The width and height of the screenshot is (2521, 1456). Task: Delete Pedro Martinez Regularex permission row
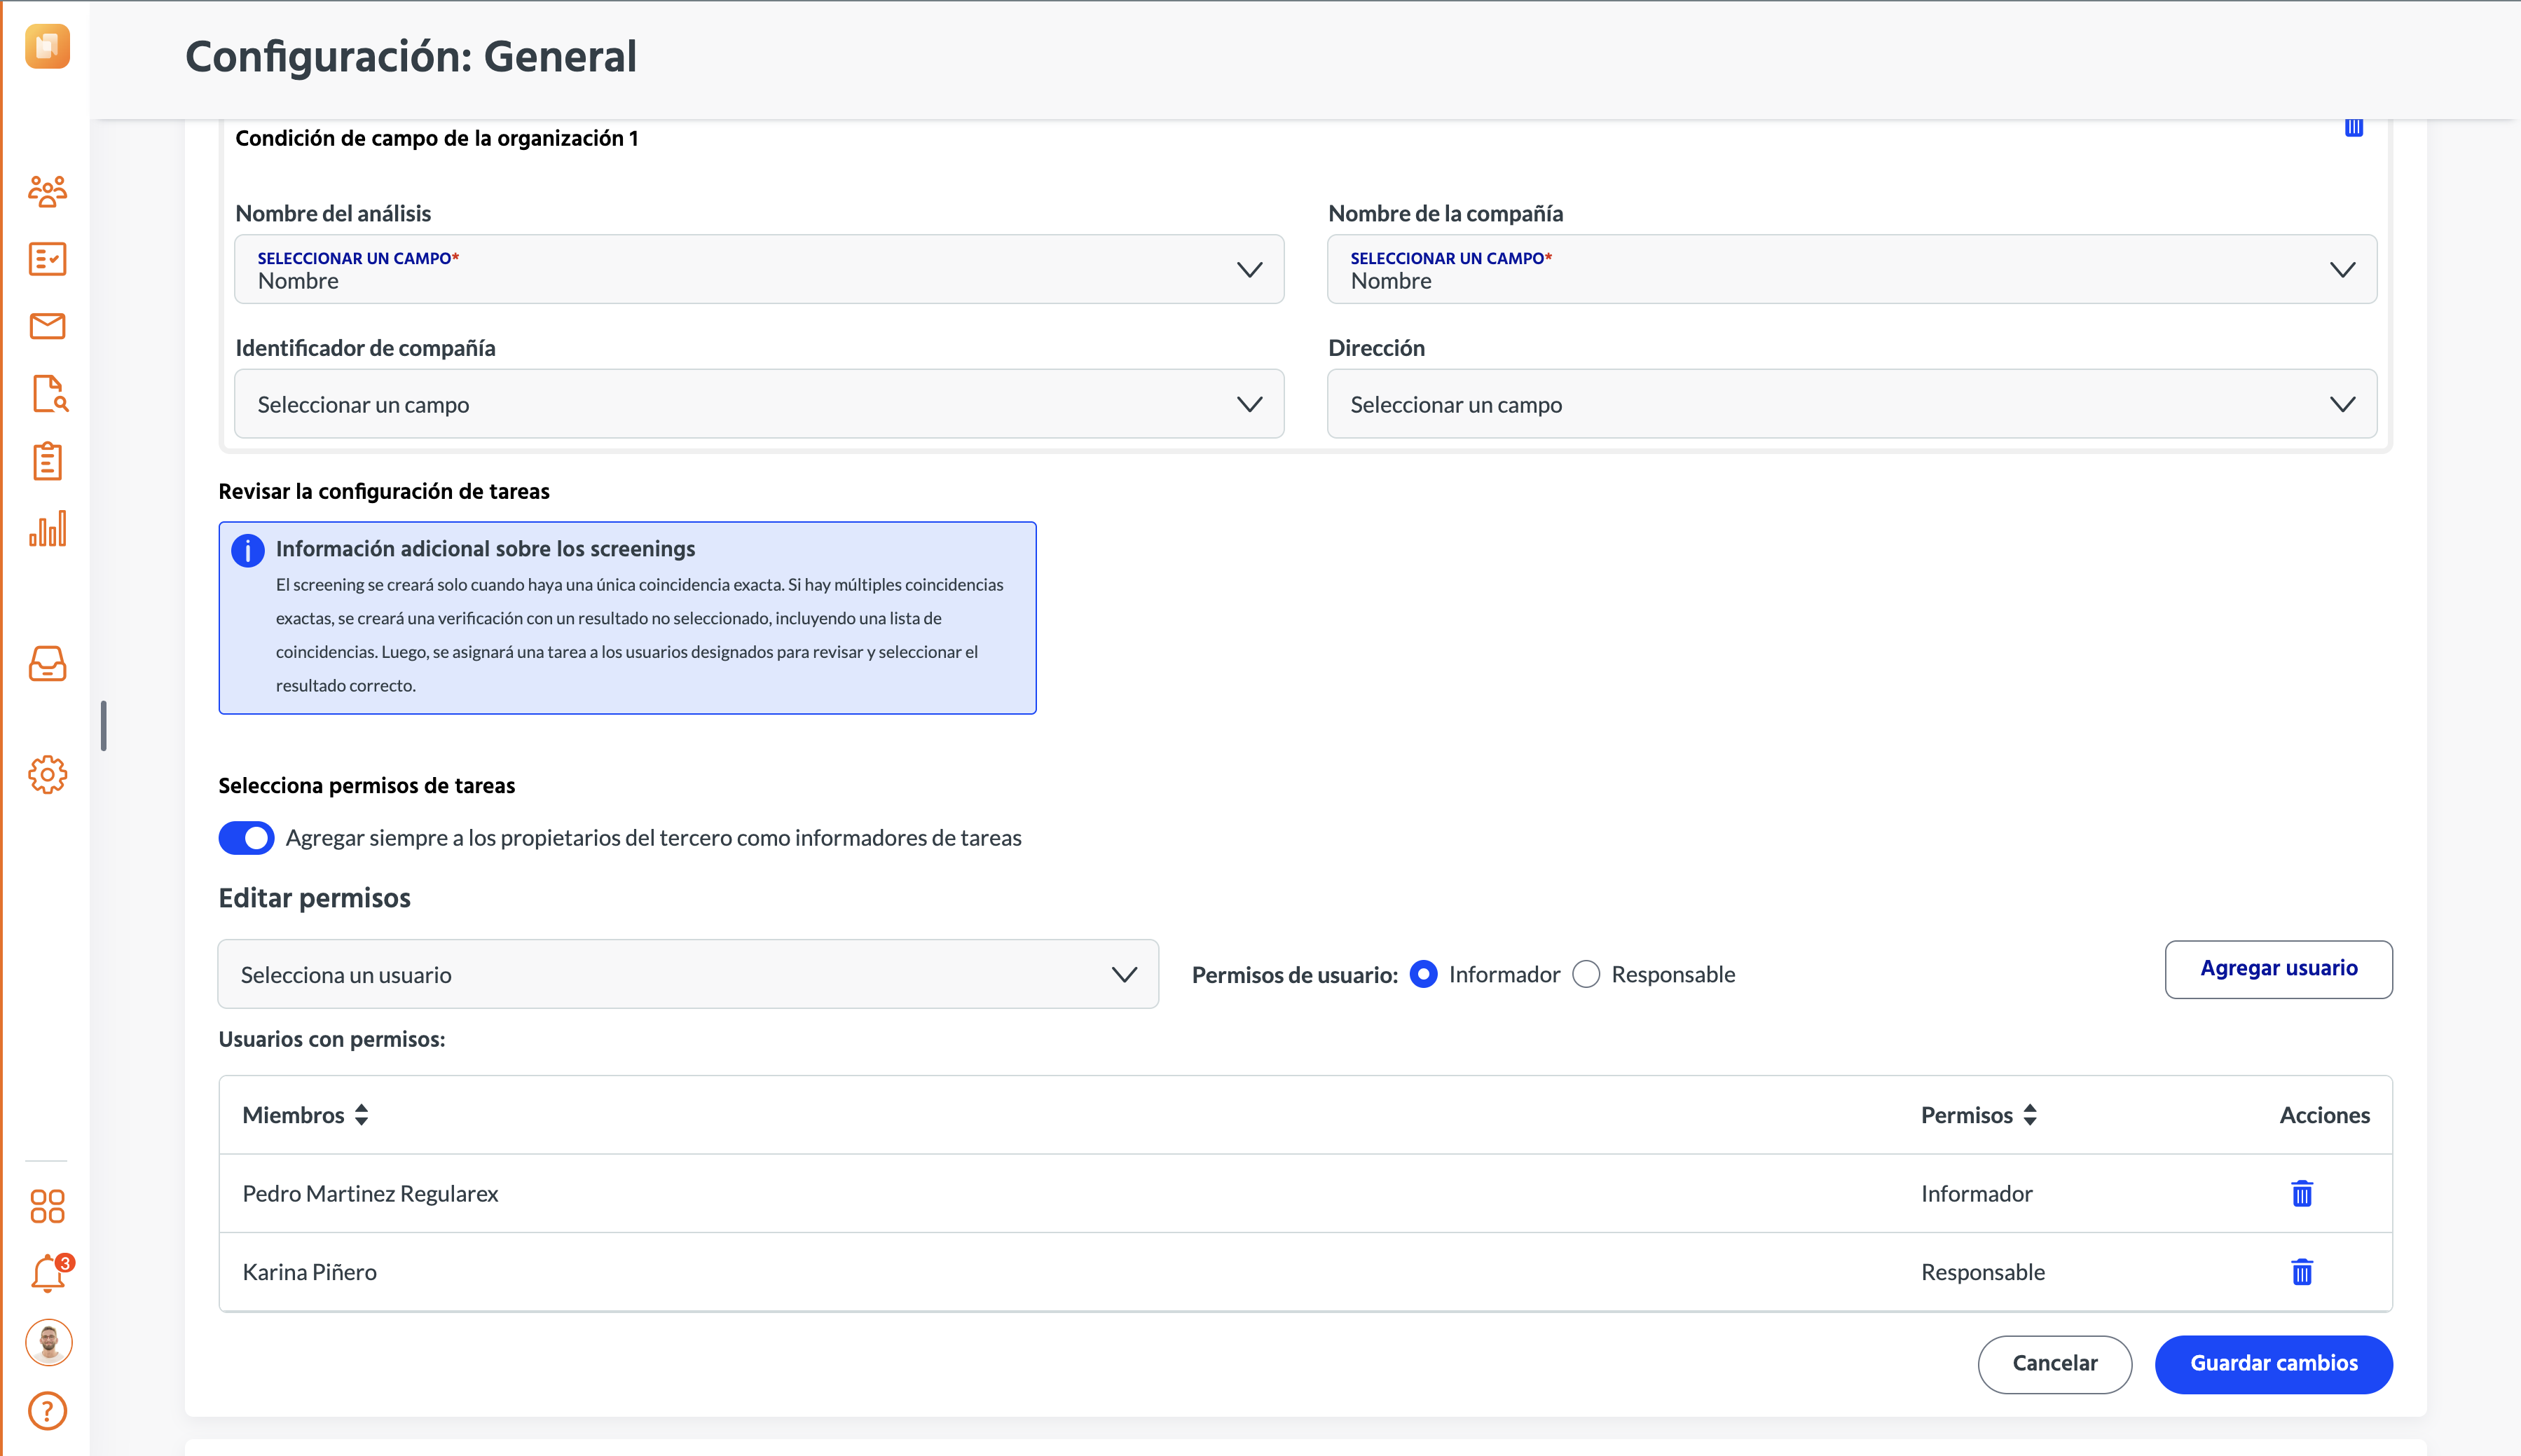tap(2302, 1193)
